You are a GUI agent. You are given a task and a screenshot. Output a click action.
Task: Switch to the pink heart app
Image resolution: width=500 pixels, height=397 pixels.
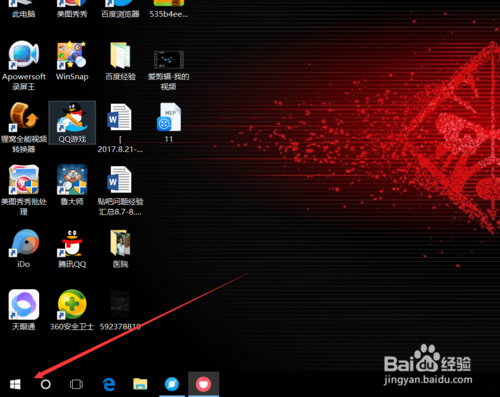pos(203,384)
